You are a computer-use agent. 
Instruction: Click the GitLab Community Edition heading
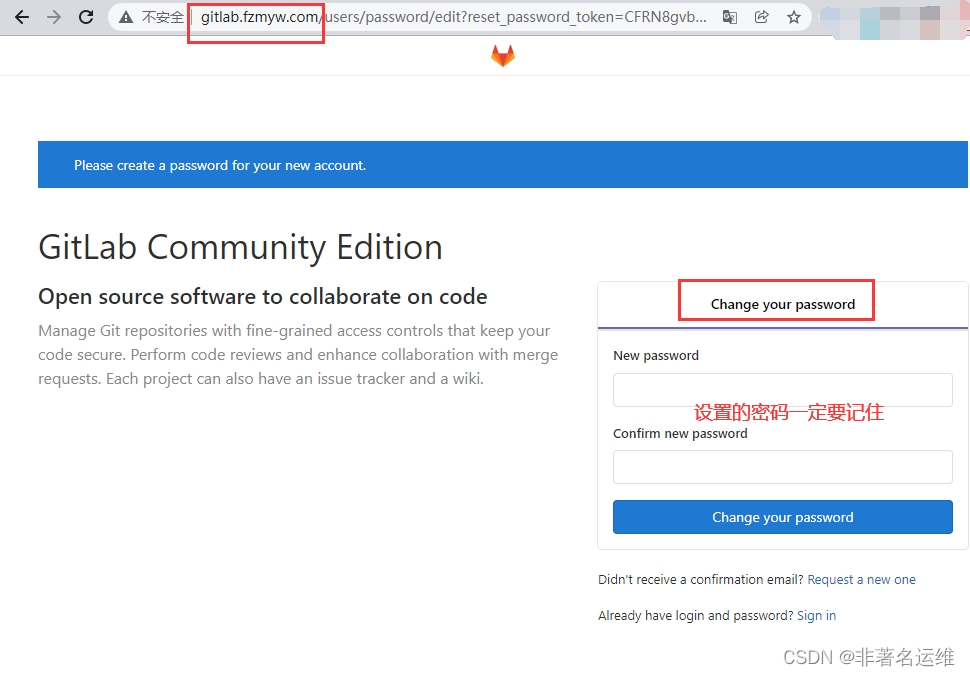tap(241, 247)
